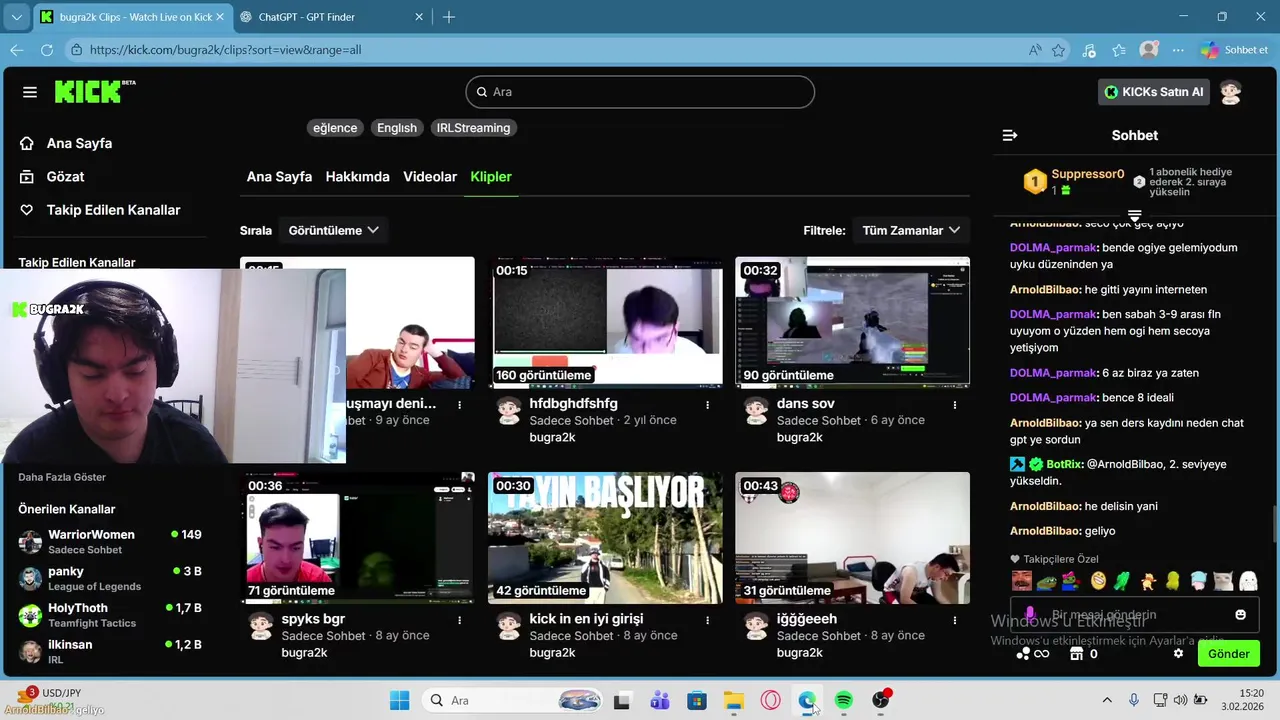Insert the white cat emote
This screenshot has width=1280, height=720.
[1223, 581]
